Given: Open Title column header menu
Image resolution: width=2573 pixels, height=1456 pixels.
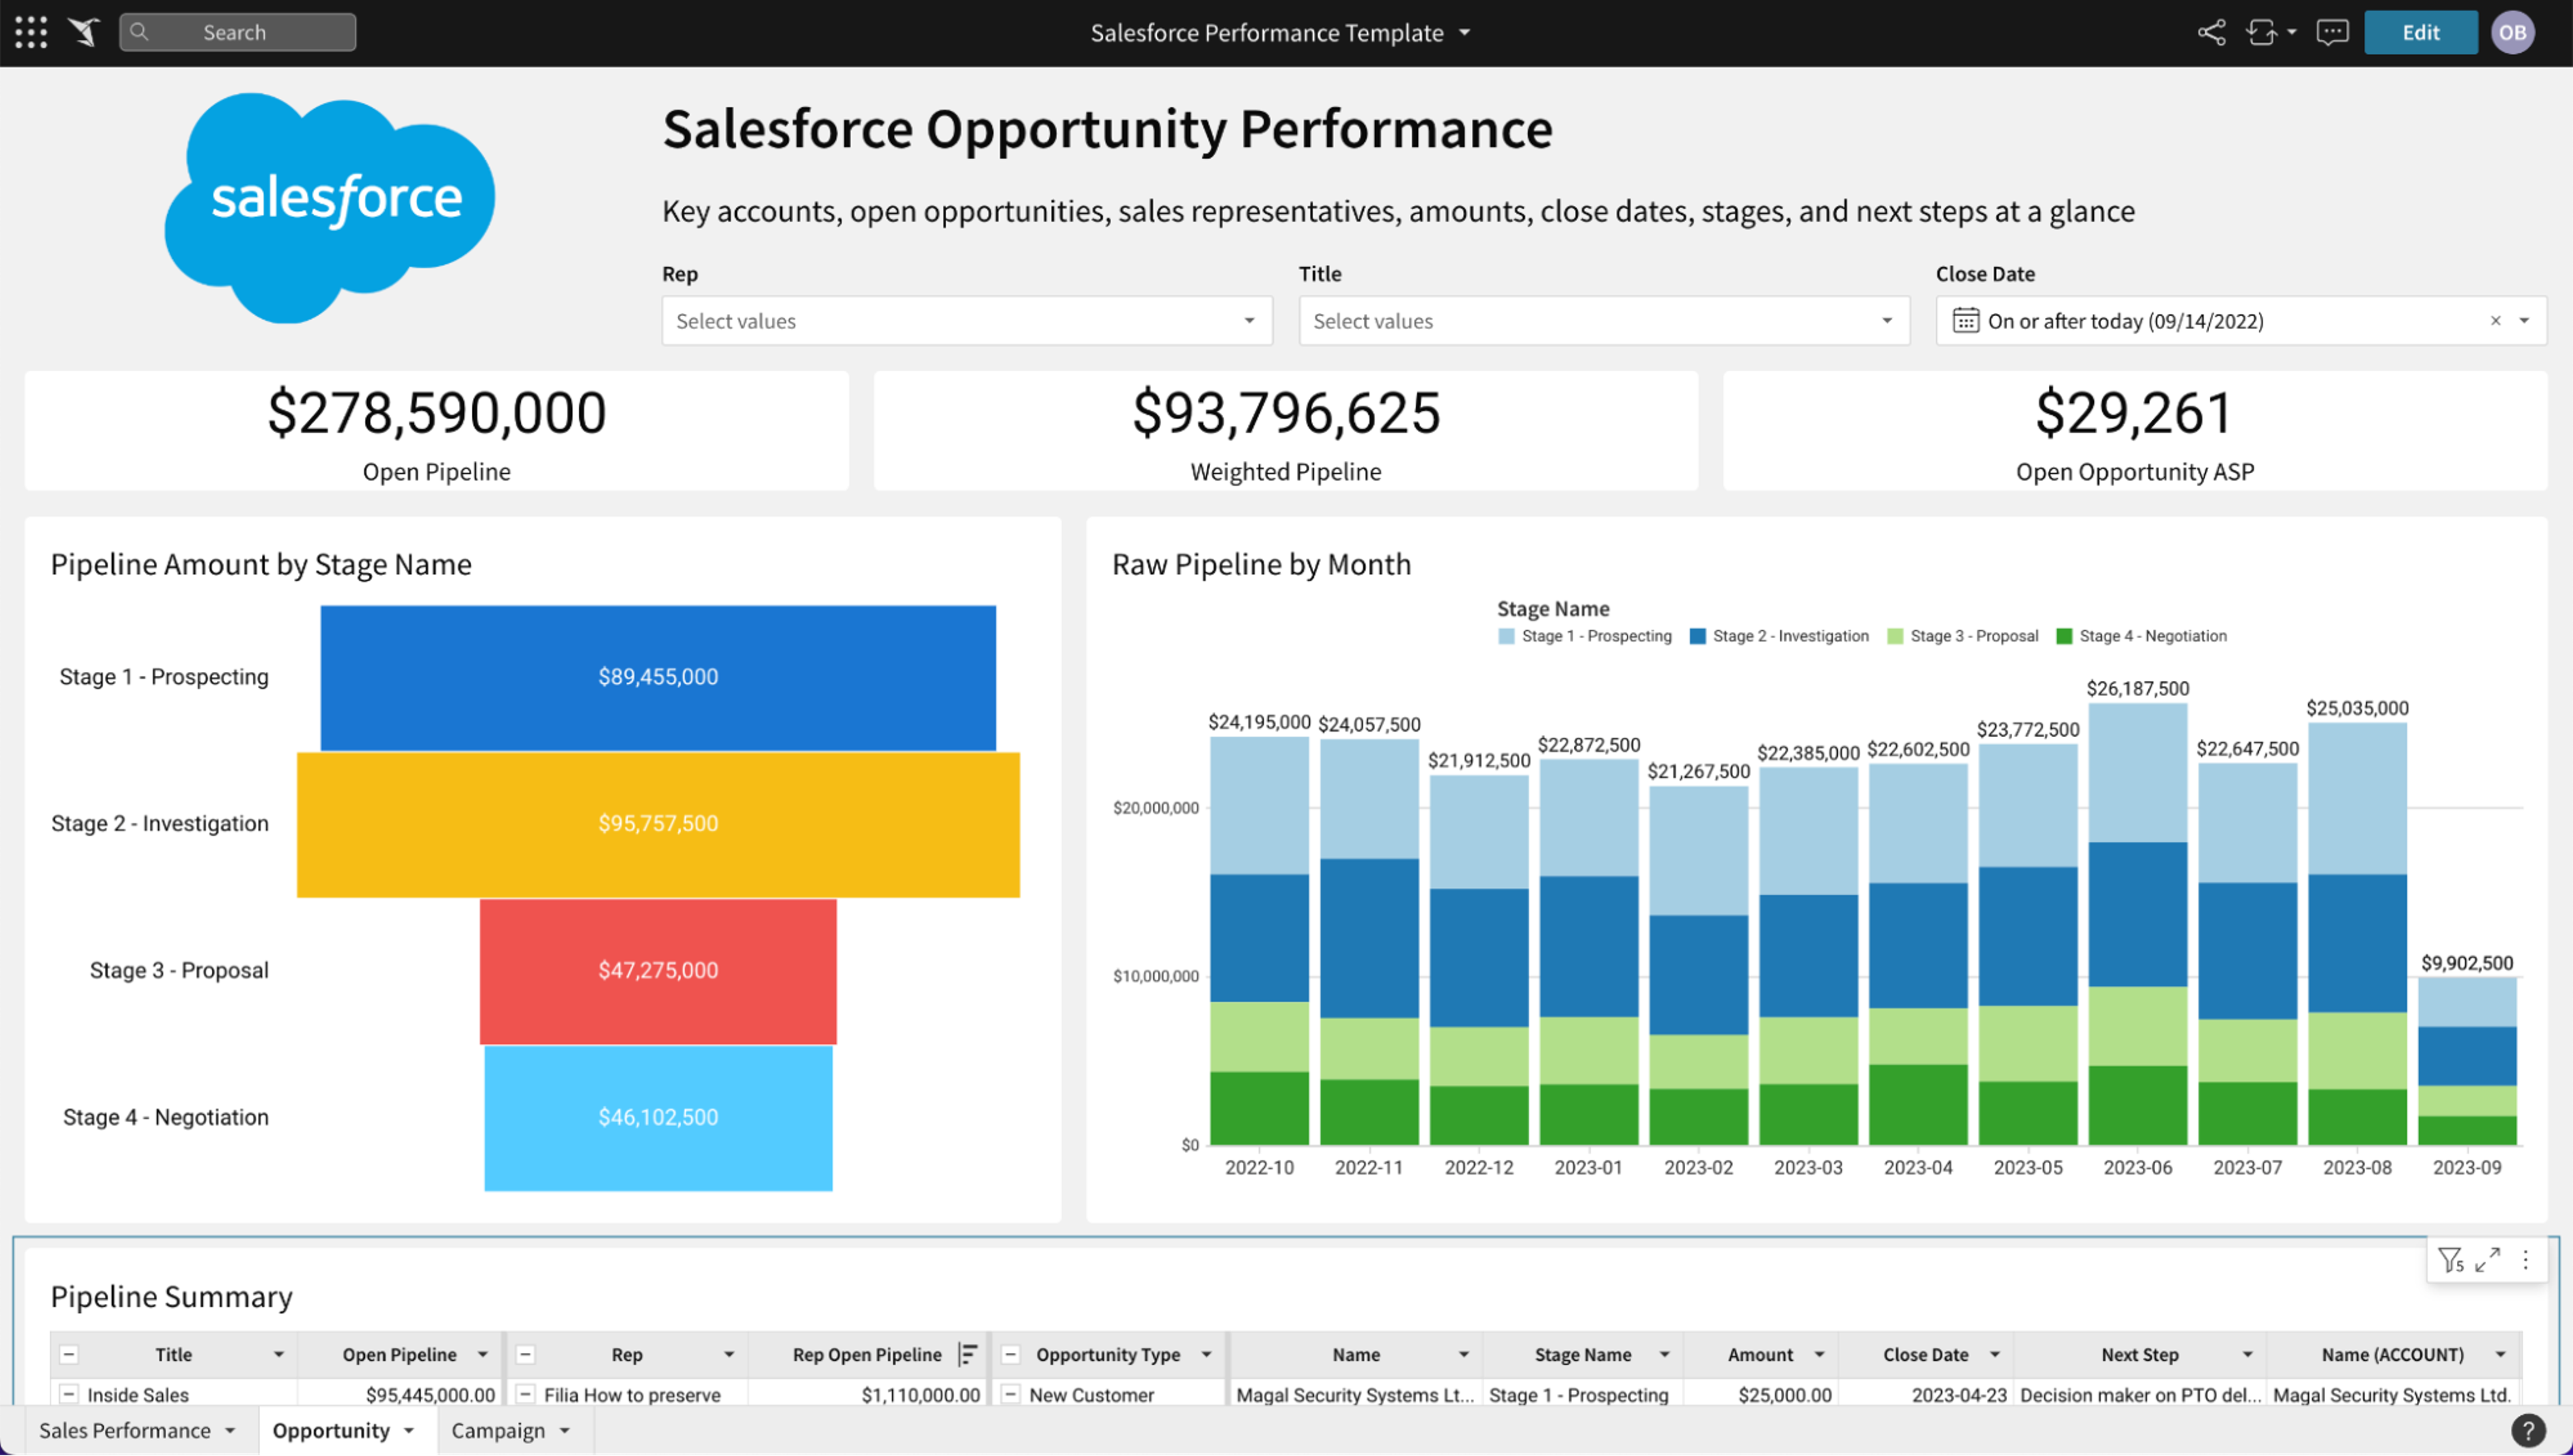Looking at the screenshot, I should point(279,1354).
